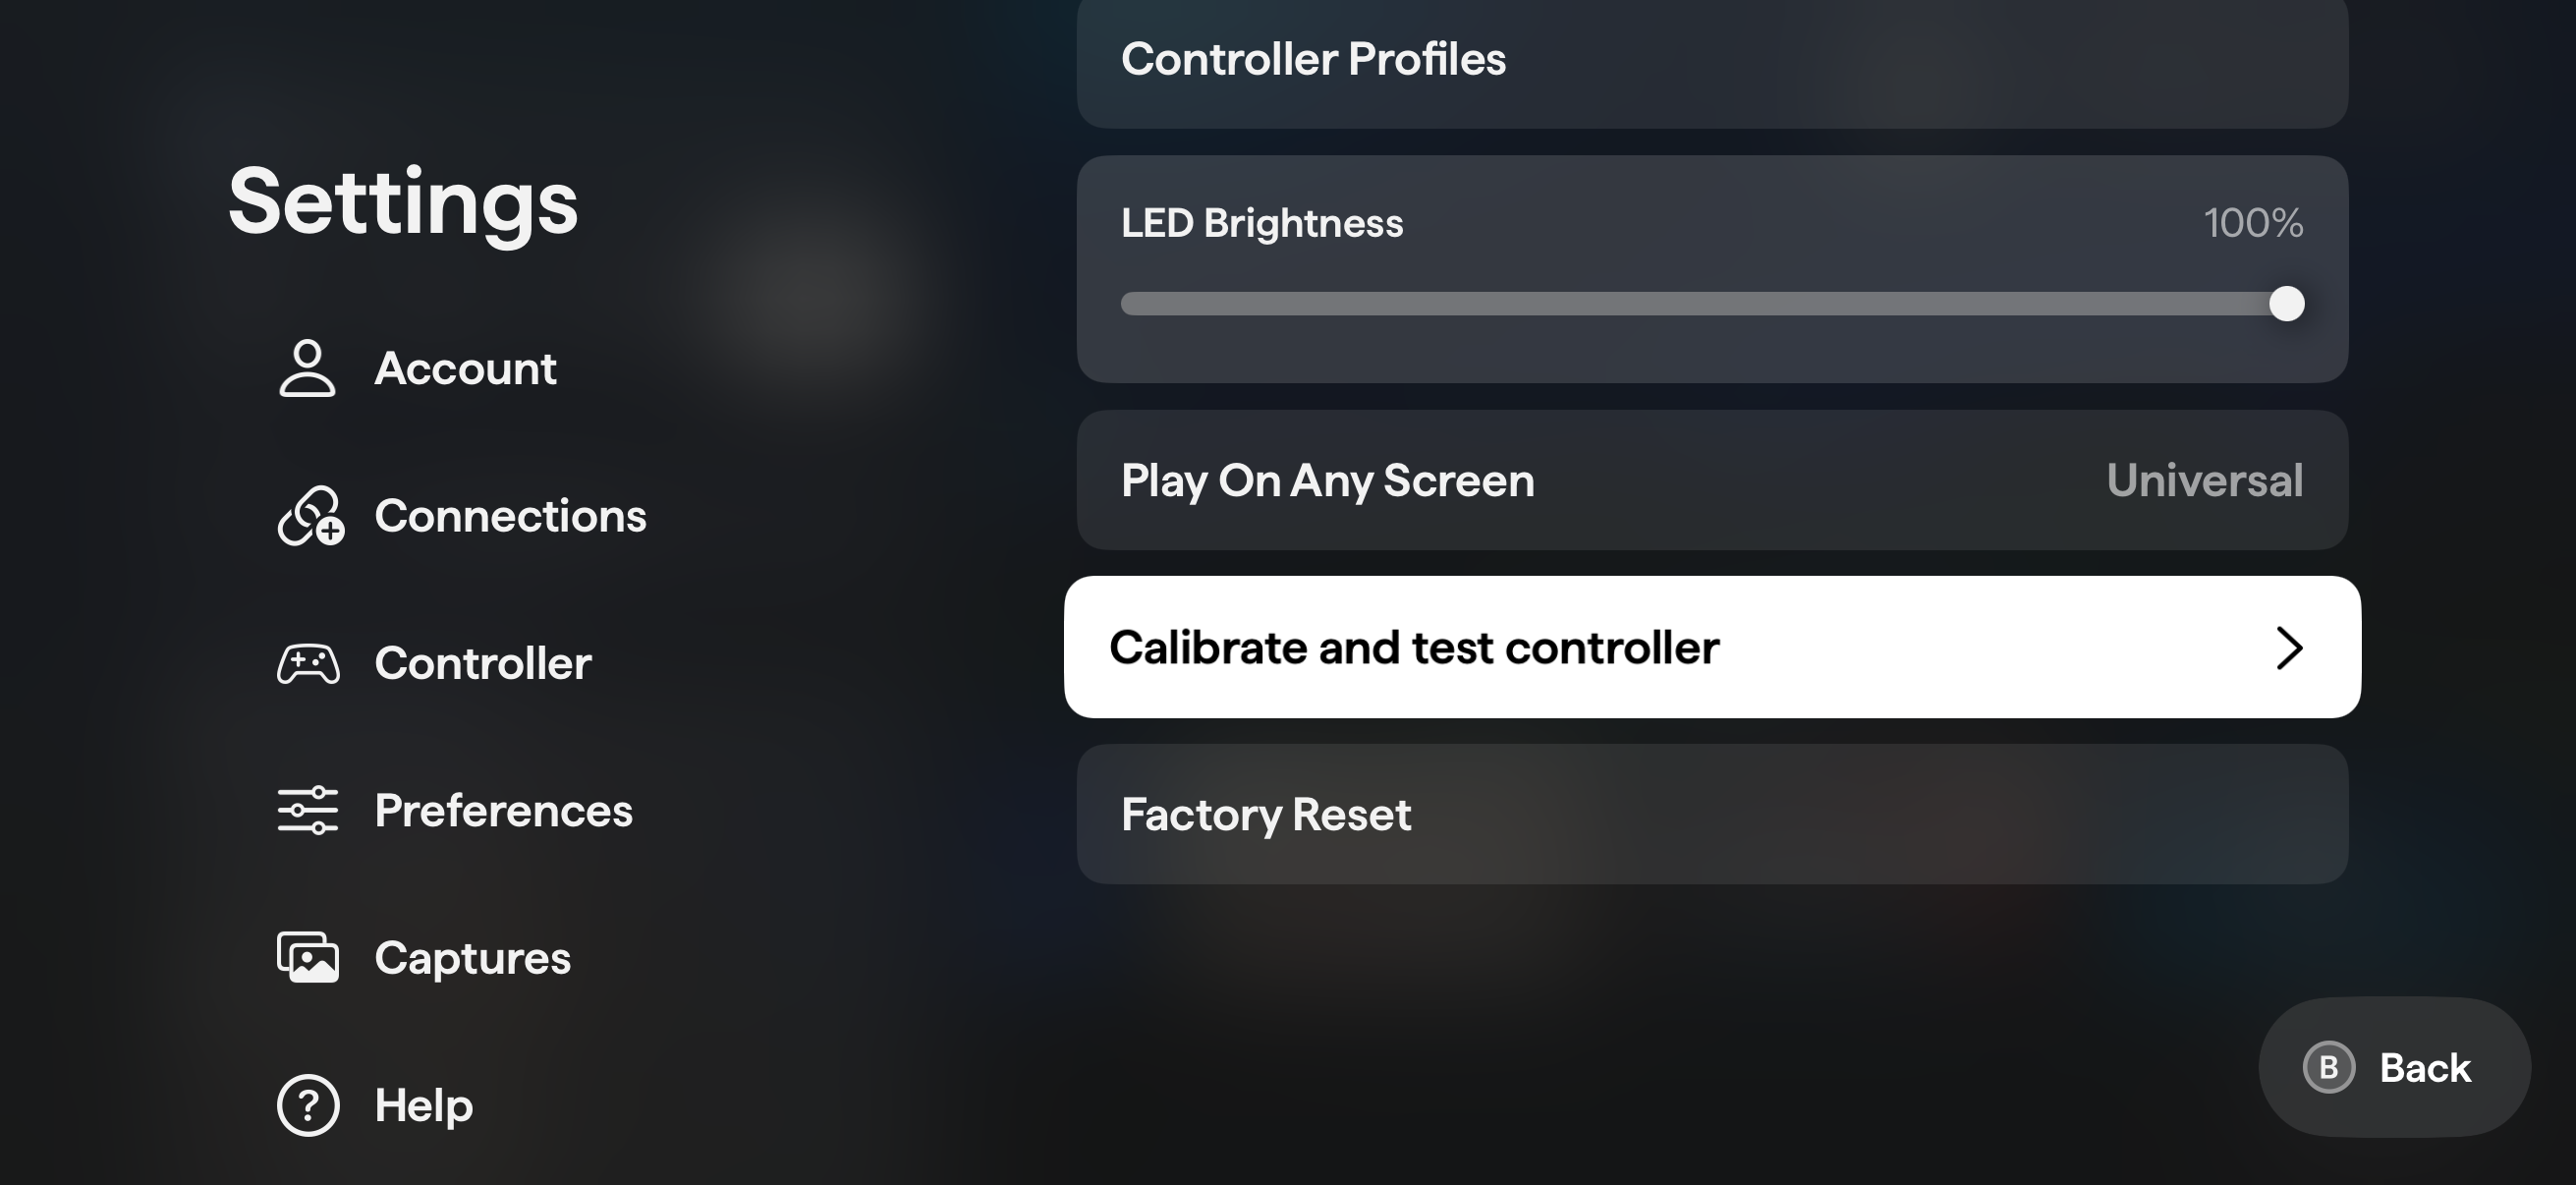
Task: Select the Preferences menu label
Action: (x=503, y=810)
